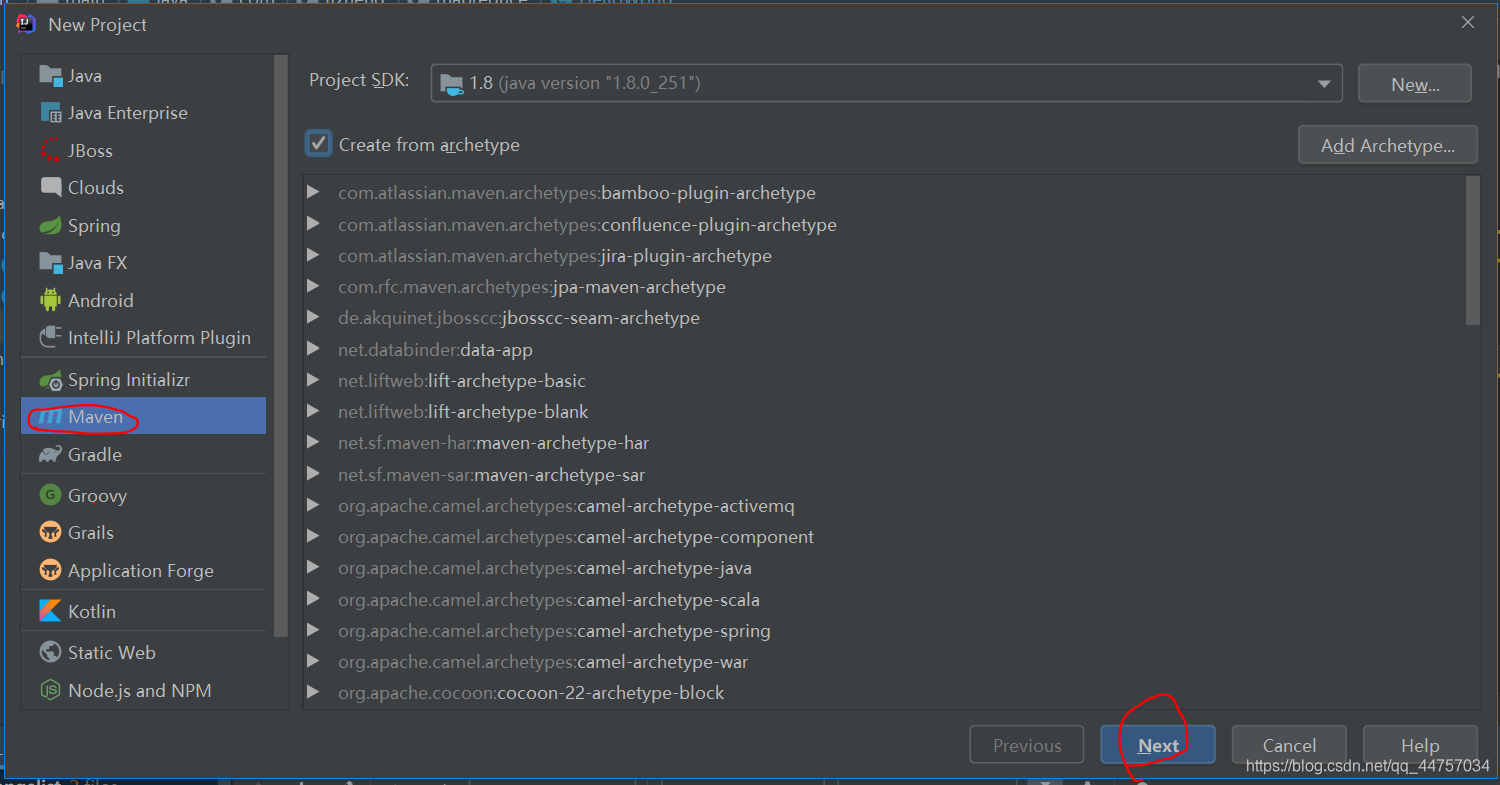This screenshot has width=1500, height=785.
Task: Click the JBoss red icon
Action: 50,150
